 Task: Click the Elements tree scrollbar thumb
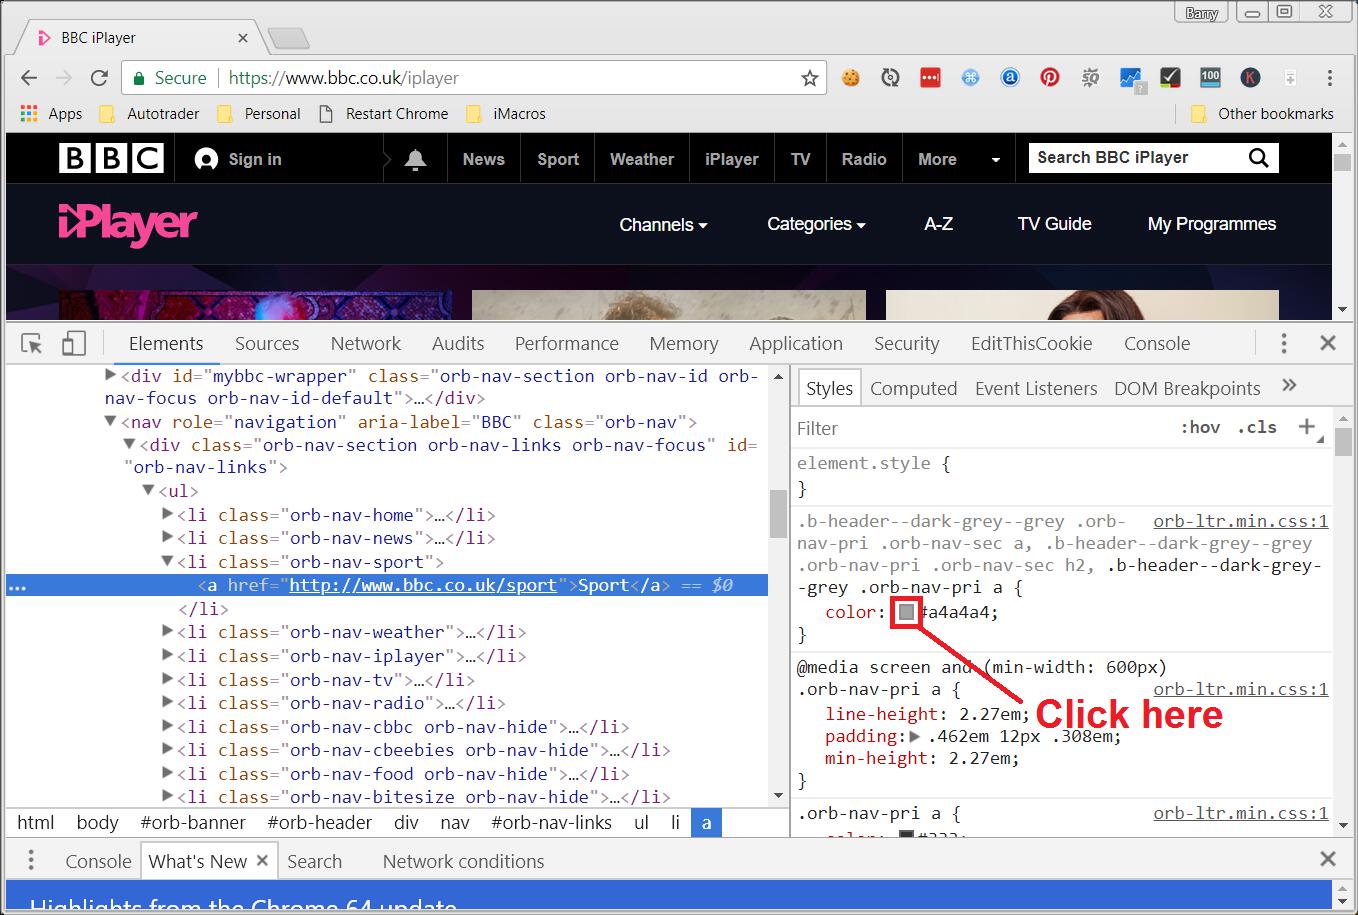[778, 514]
